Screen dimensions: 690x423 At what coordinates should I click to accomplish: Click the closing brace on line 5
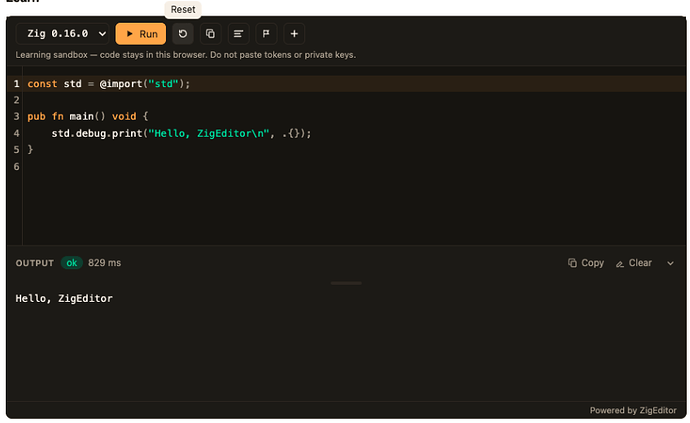[30, 150]
